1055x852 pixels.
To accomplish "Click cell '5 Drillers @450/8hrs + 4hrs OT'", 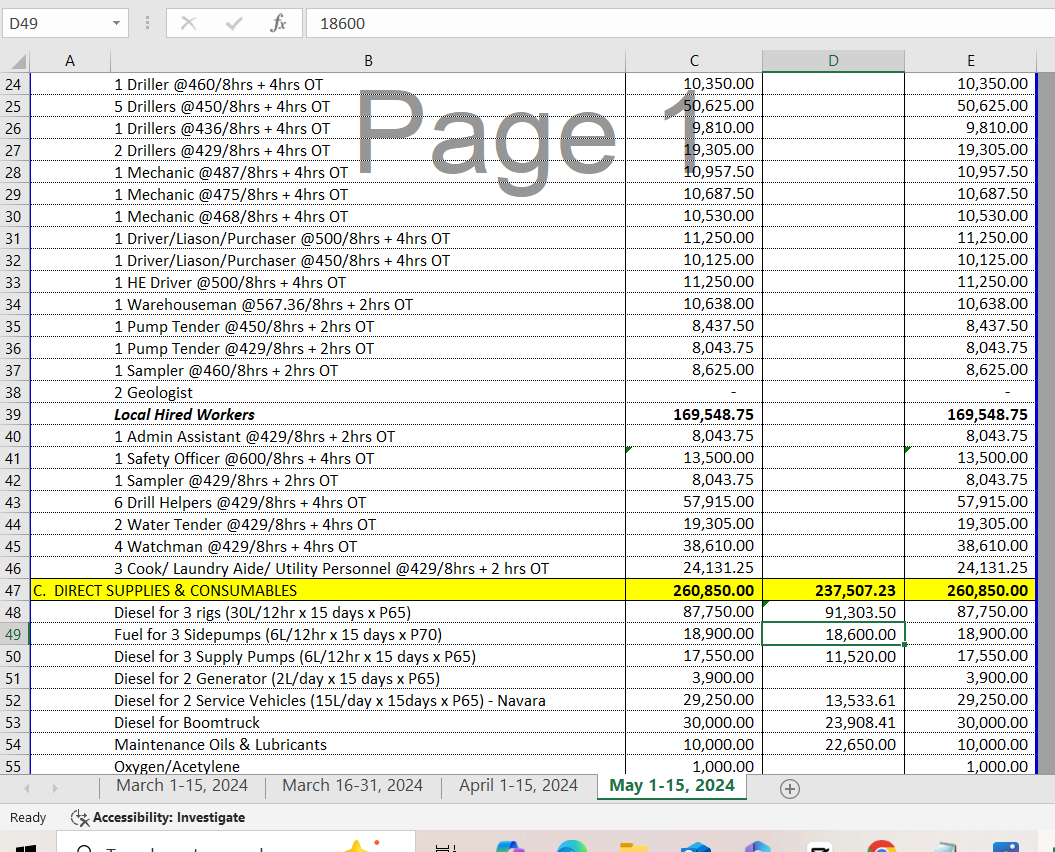I will [368, 106].
